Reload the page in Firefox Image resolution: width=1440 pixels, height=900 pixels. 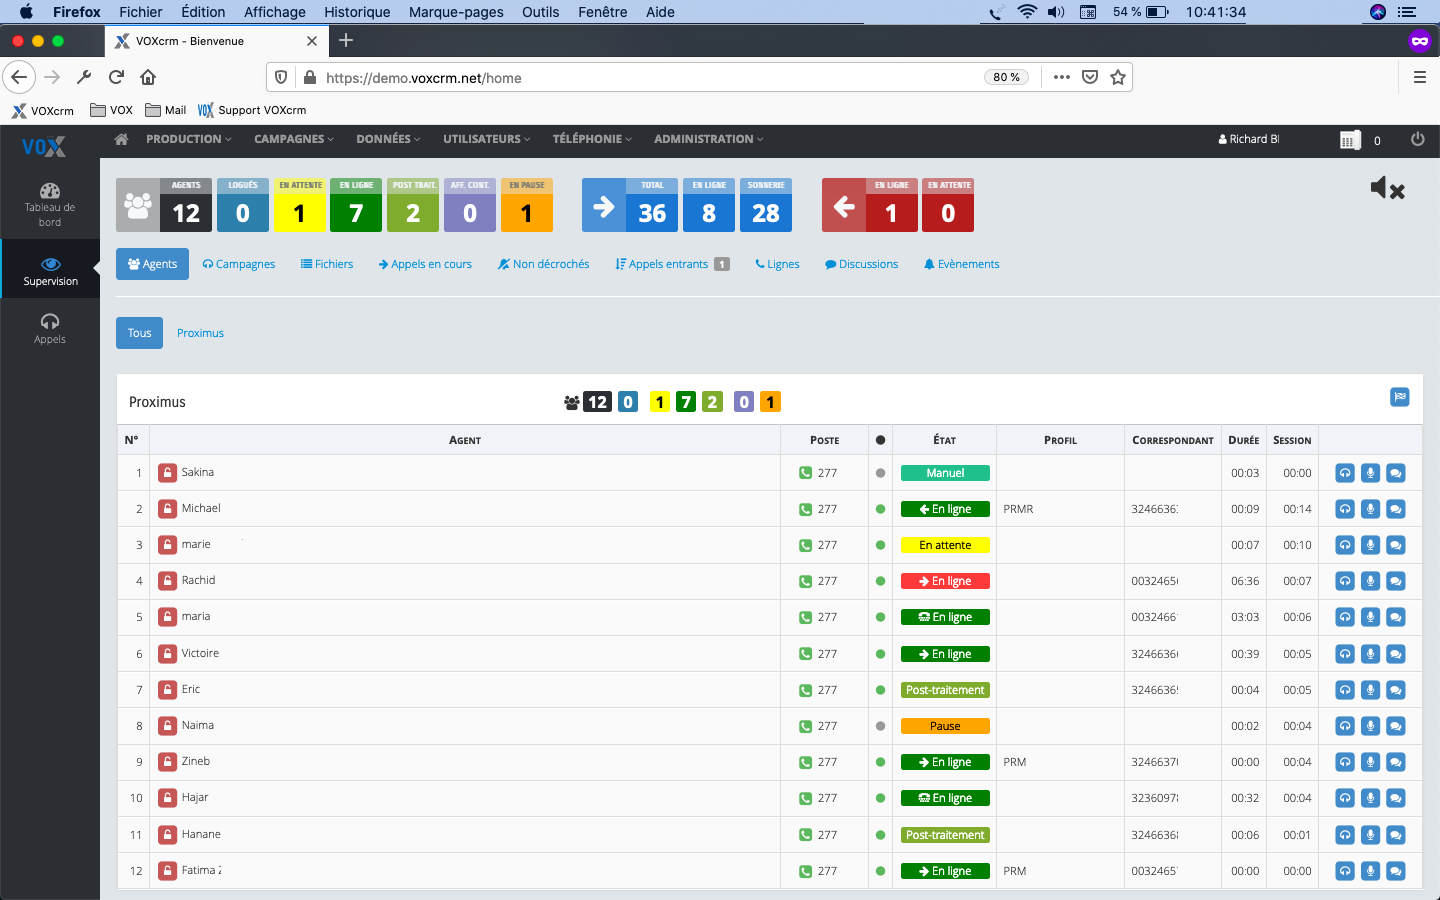[116, 77]
